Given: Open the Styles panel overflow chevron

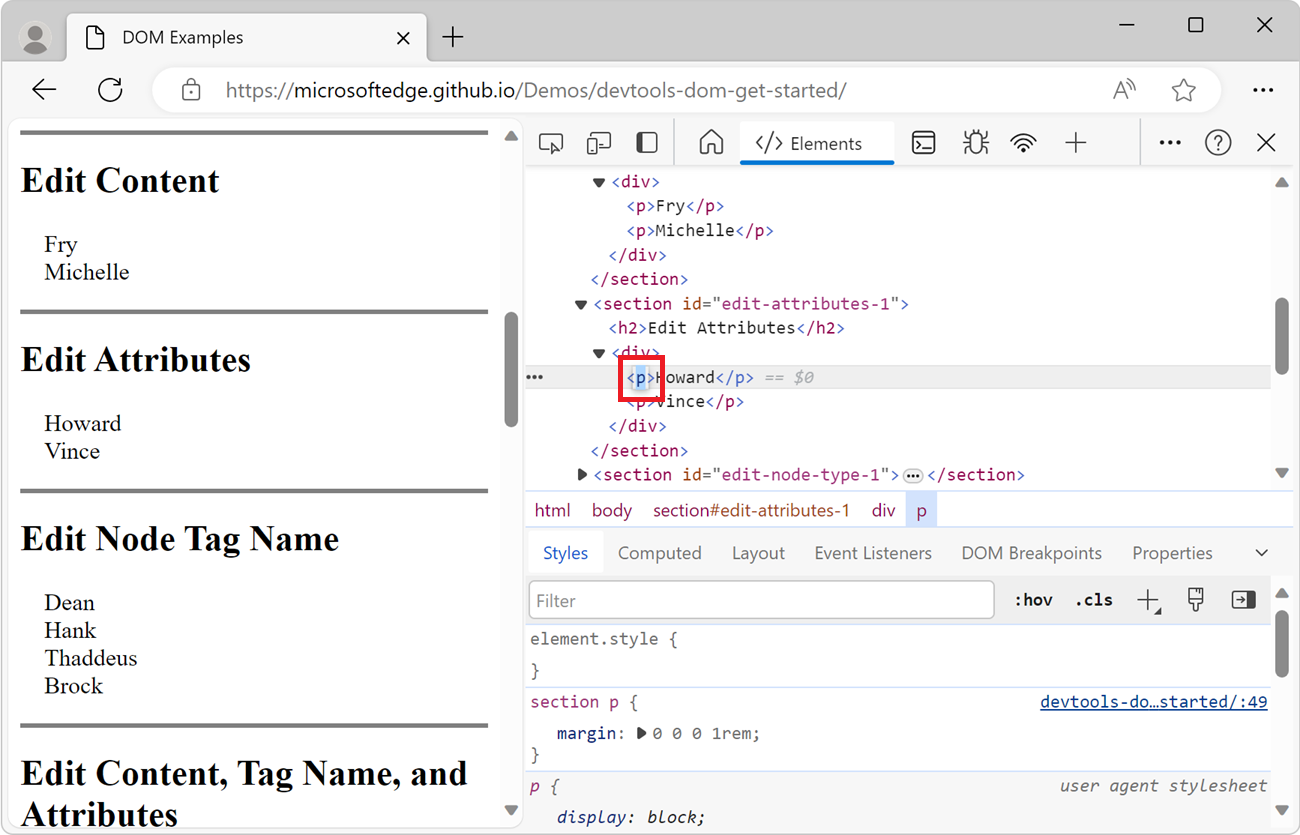Looking at the screenshot, I should tap(1260, 552).
